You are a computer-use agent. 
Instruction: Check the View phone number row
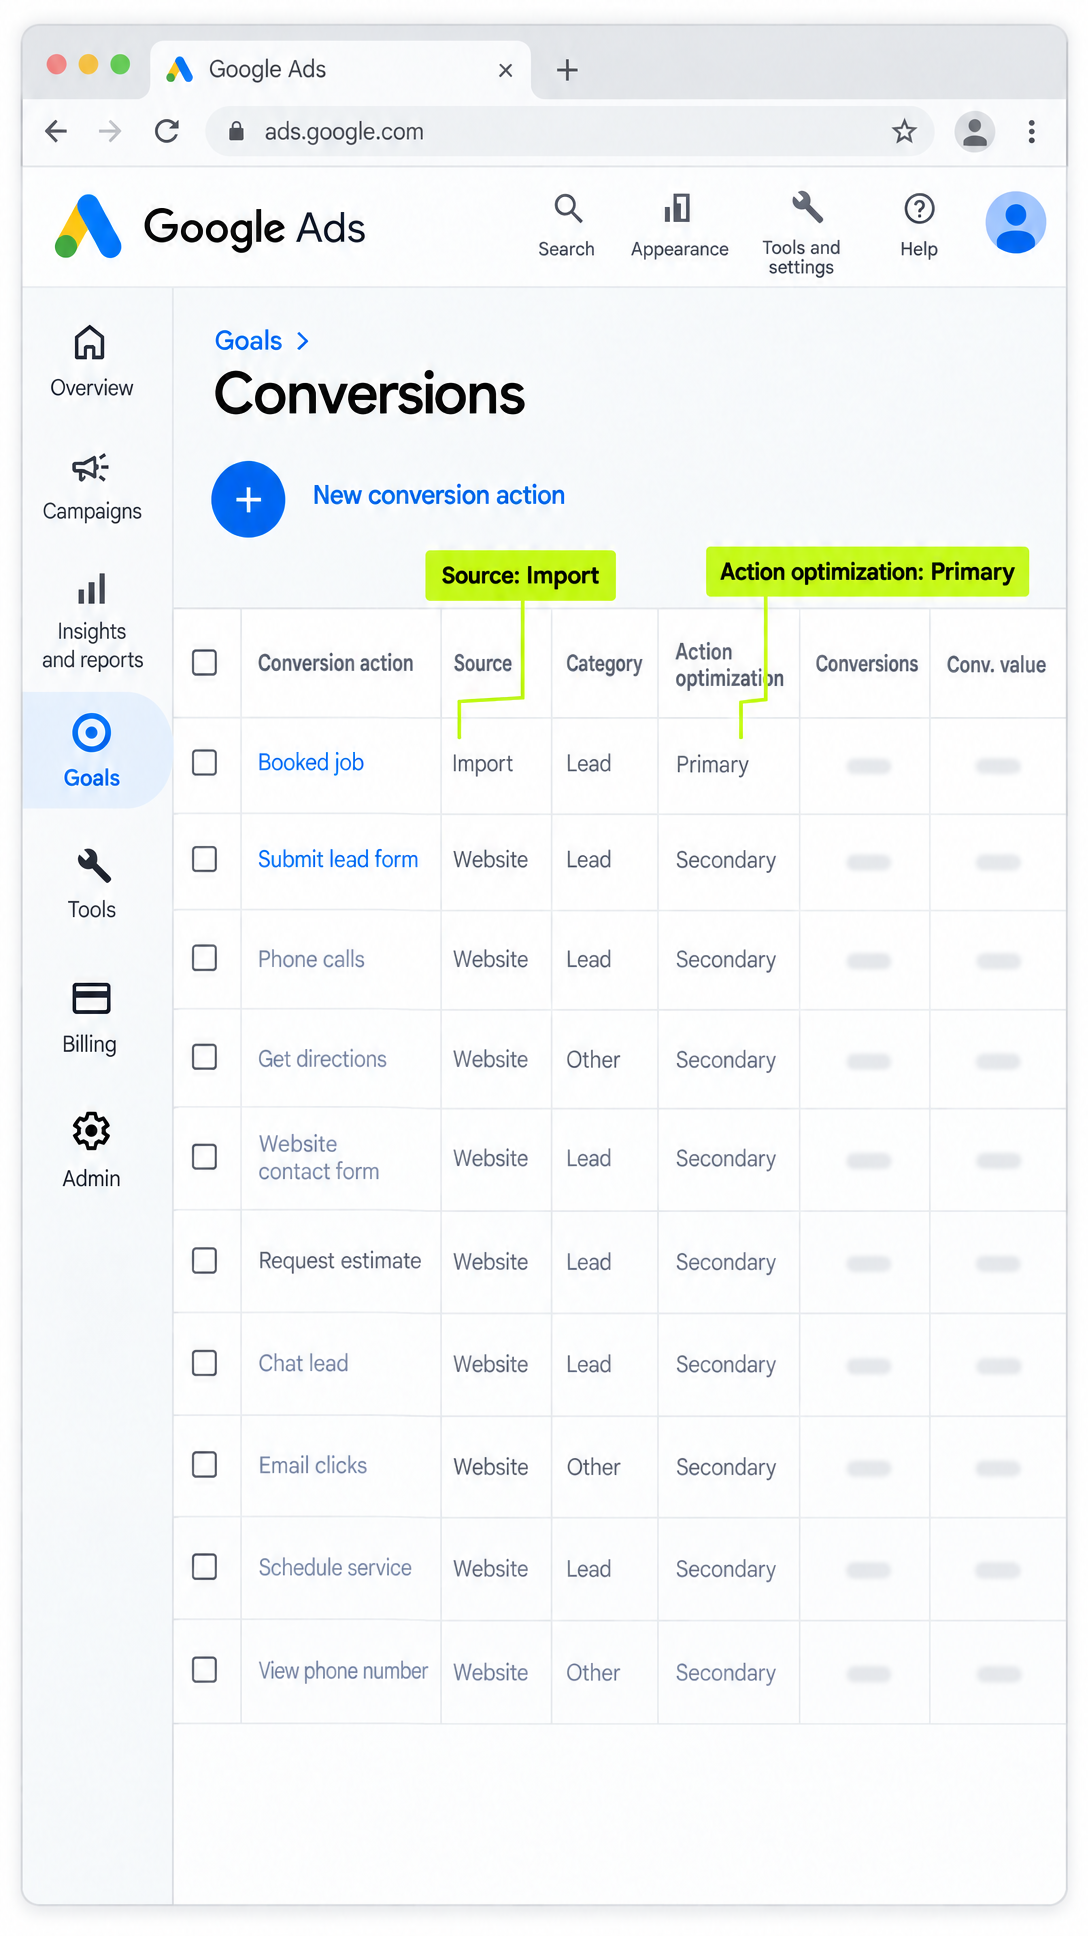pyautogui.click(x=205, y=1670)
